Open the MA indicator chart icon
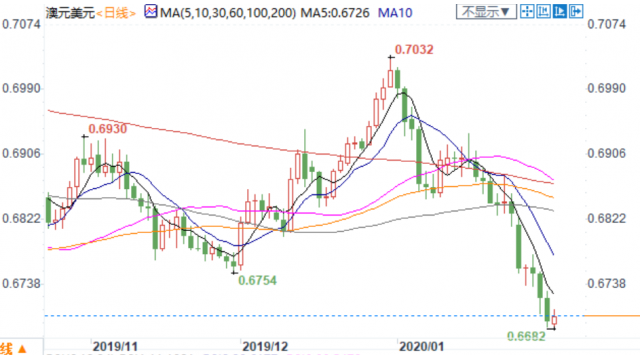 coord(151,11)
